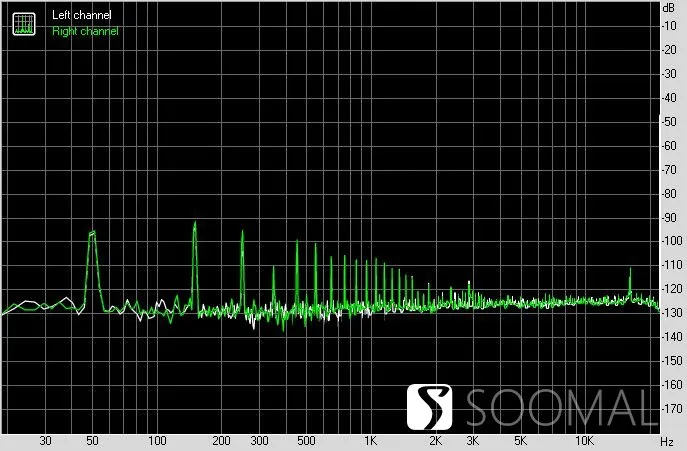The image size is (687, 451).
Task: Click the "500" frequency axis label
Action: point(306,440)
